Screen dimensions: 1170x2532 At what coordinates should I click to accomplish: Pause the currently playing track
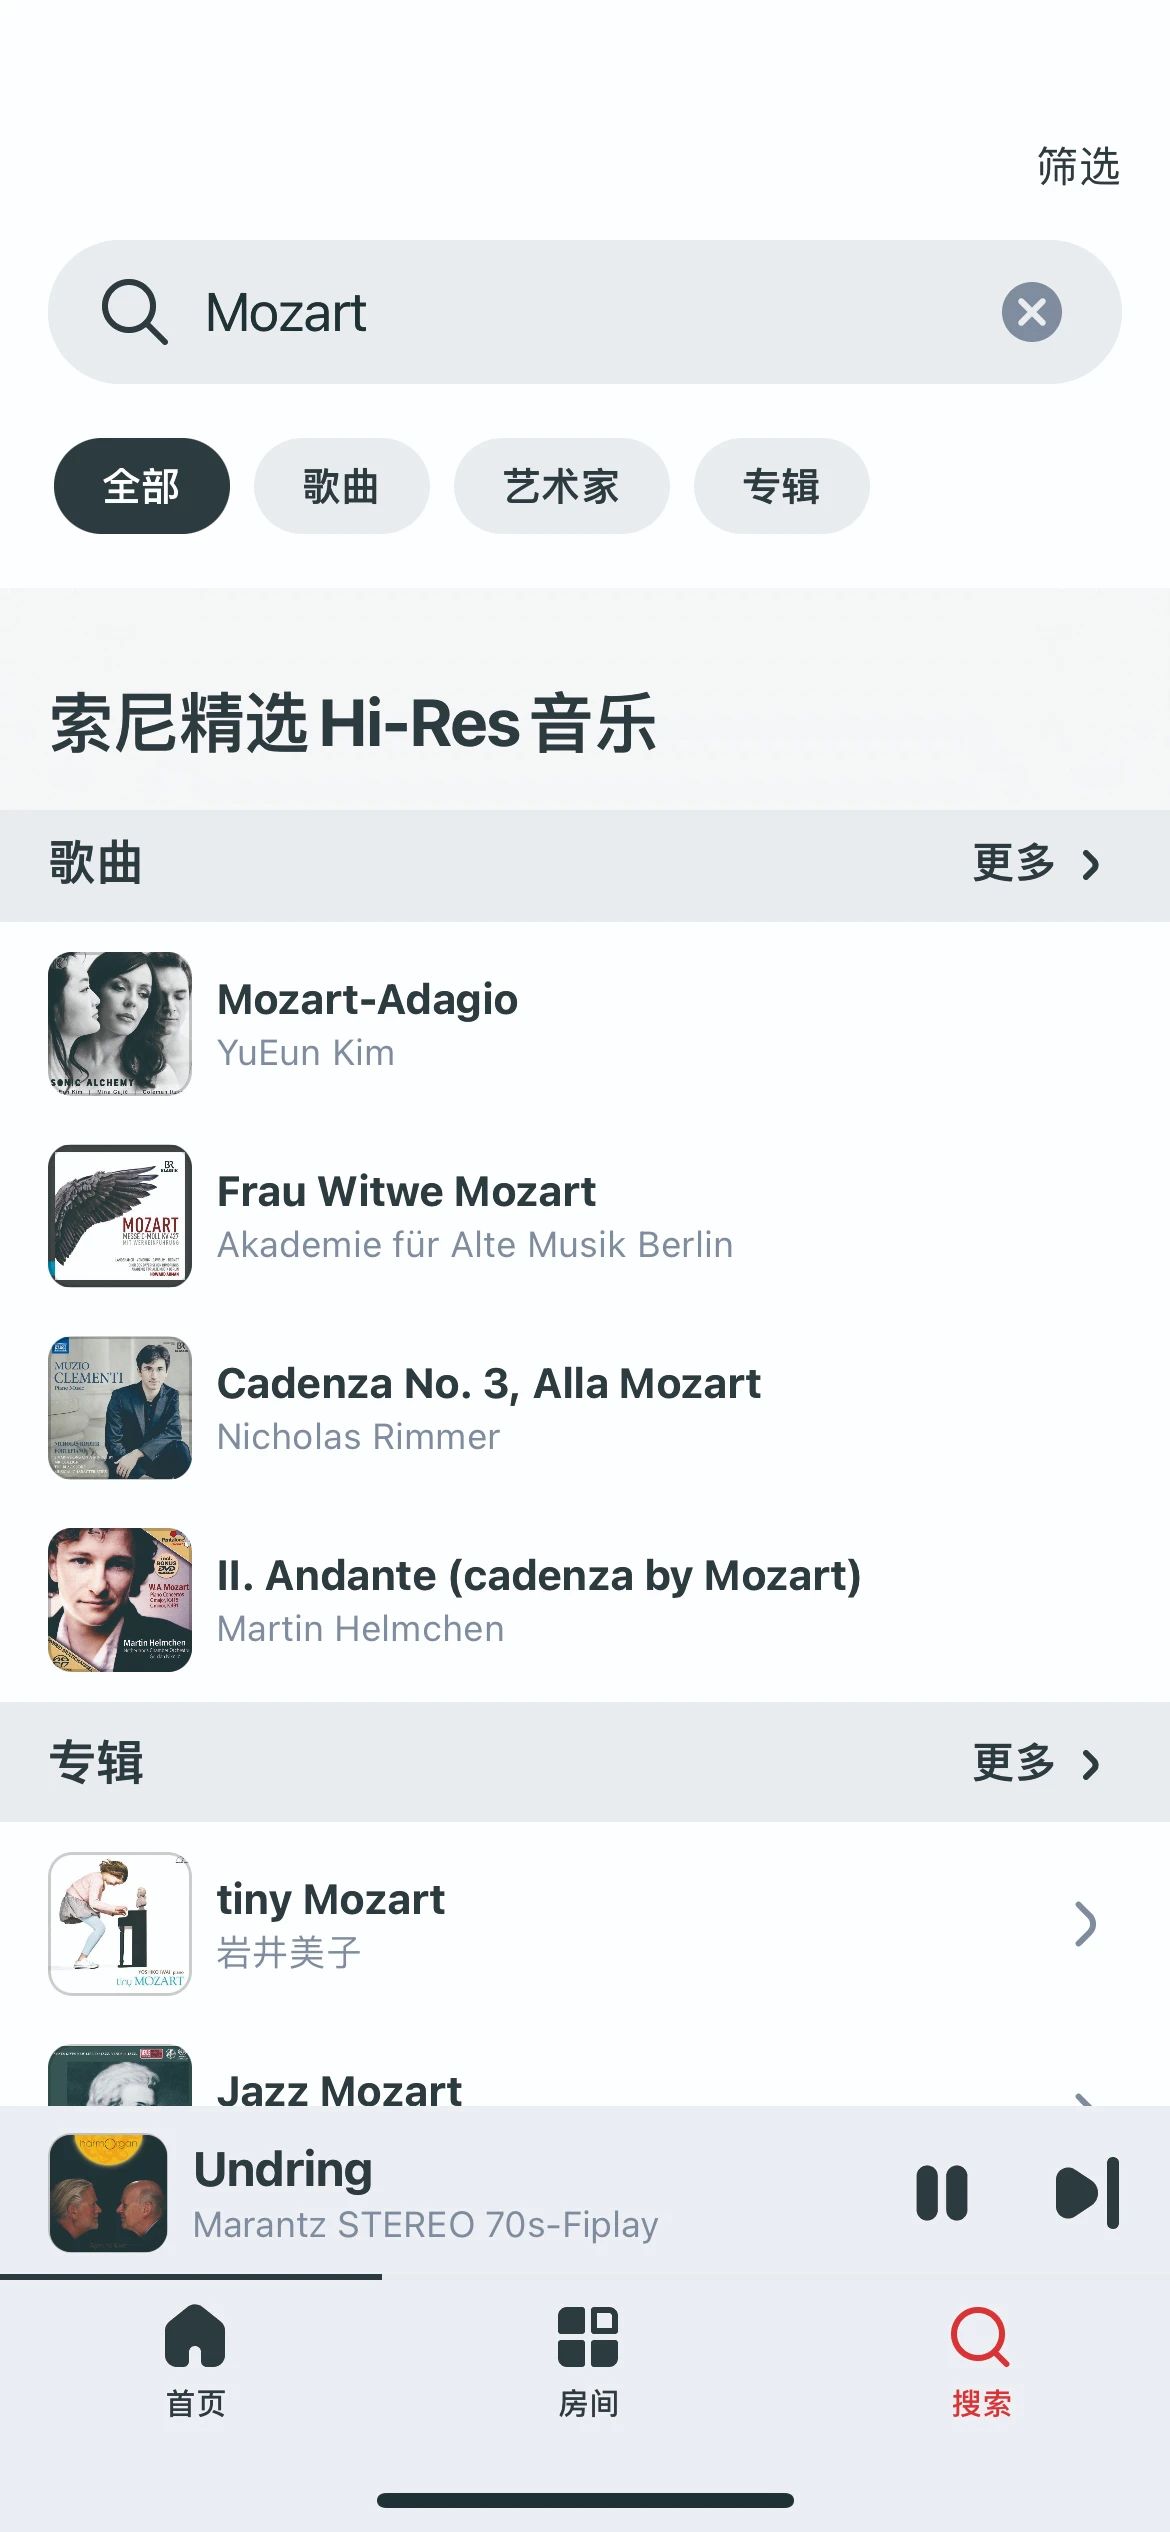tap(941, 2193)
